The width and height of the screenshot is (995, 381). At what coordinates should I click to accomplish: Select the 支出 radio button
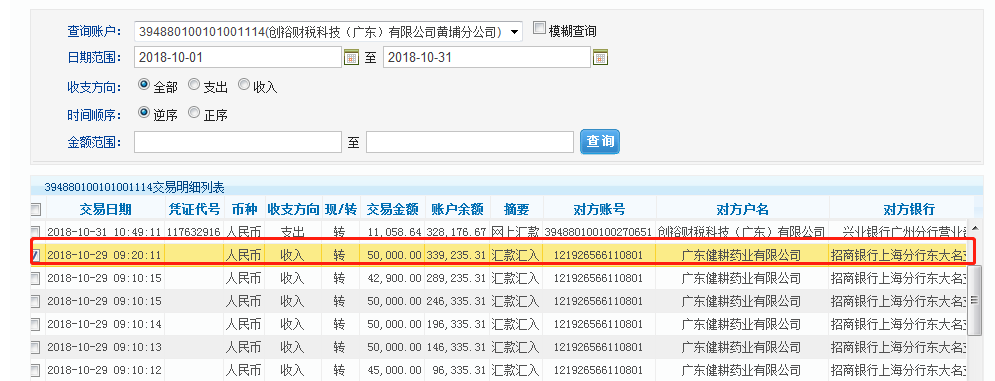click(x=194, y=84)
